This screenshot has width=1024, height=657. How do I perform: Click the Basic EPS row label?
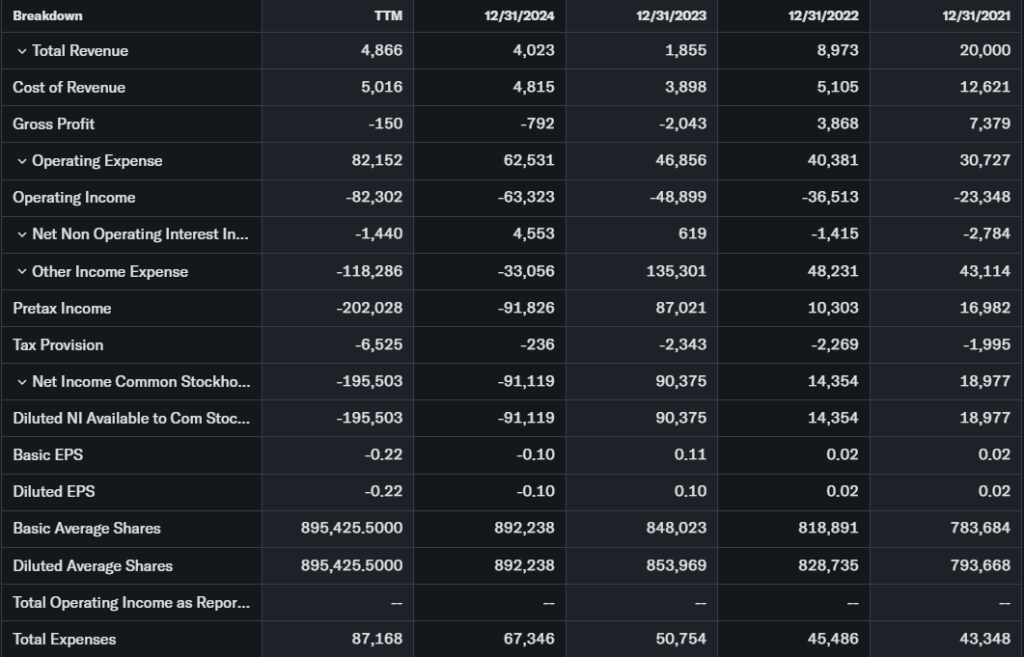pyautogui.click(x=48, y=455)
